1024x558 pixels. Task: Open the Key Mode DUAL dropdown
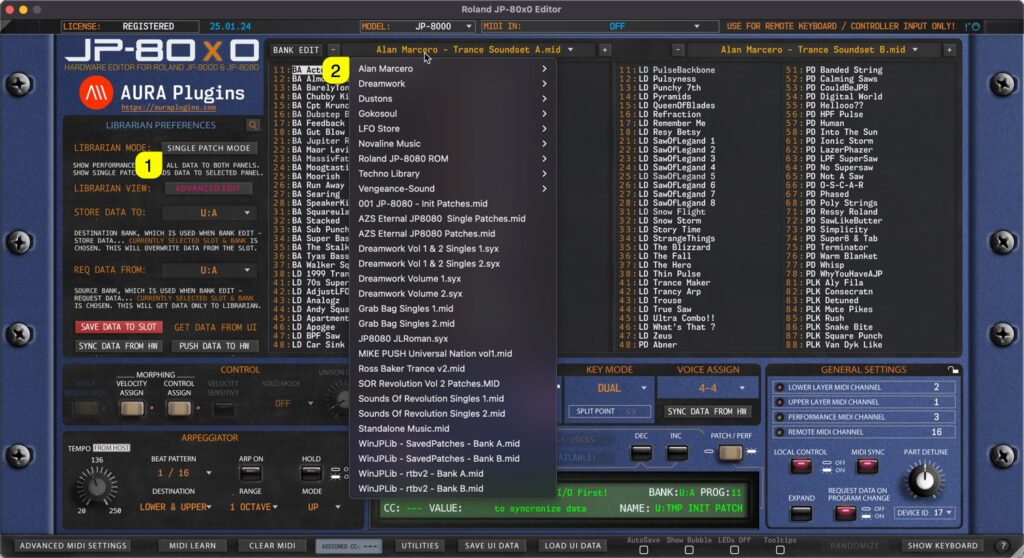click(608, 388)
